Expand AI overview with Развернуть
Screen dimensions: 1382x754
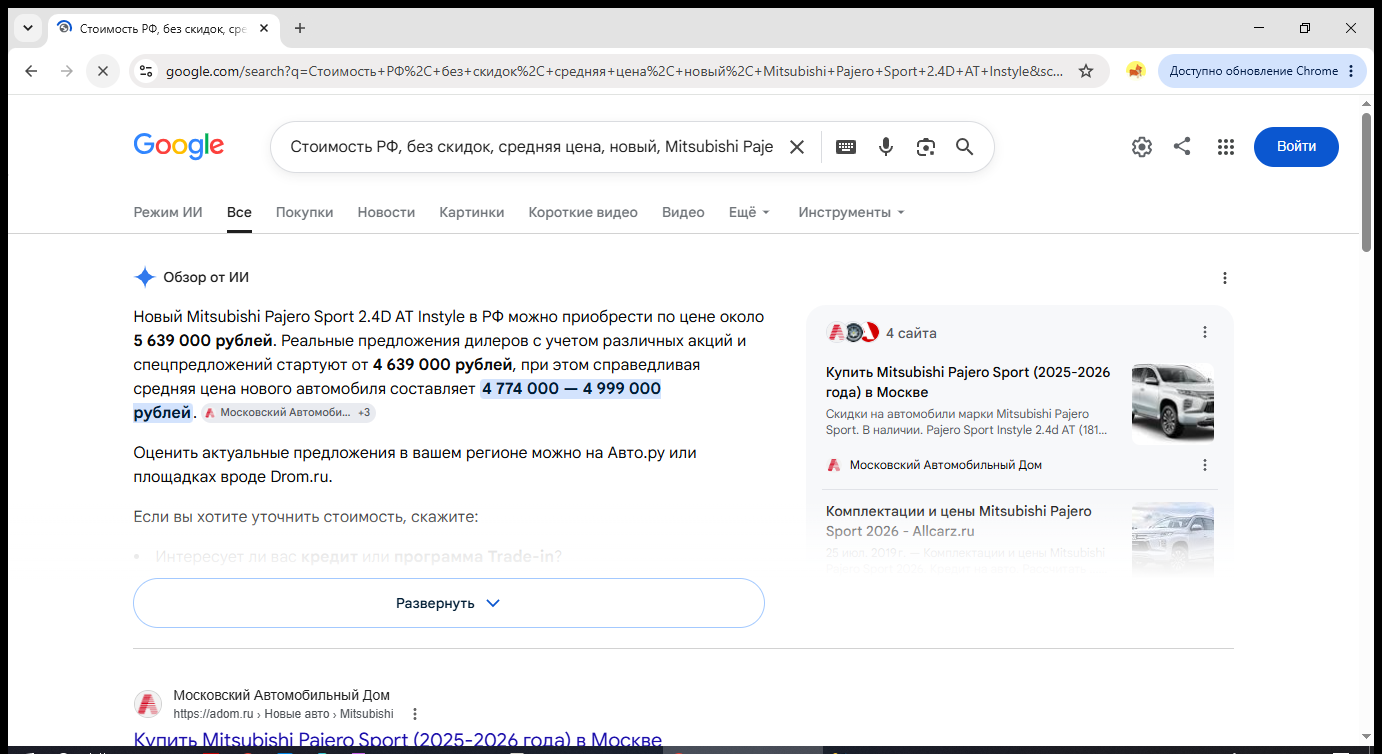click(449, 603)
